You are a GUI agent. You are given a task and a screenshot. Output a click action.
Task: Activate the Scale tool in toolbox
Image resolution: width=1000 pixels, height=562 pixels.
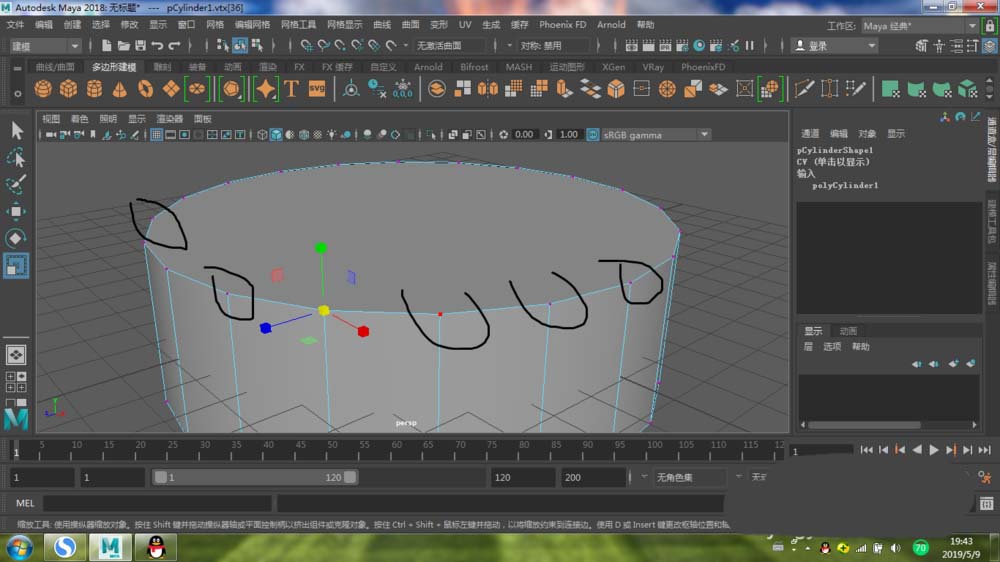coord(17,265)
